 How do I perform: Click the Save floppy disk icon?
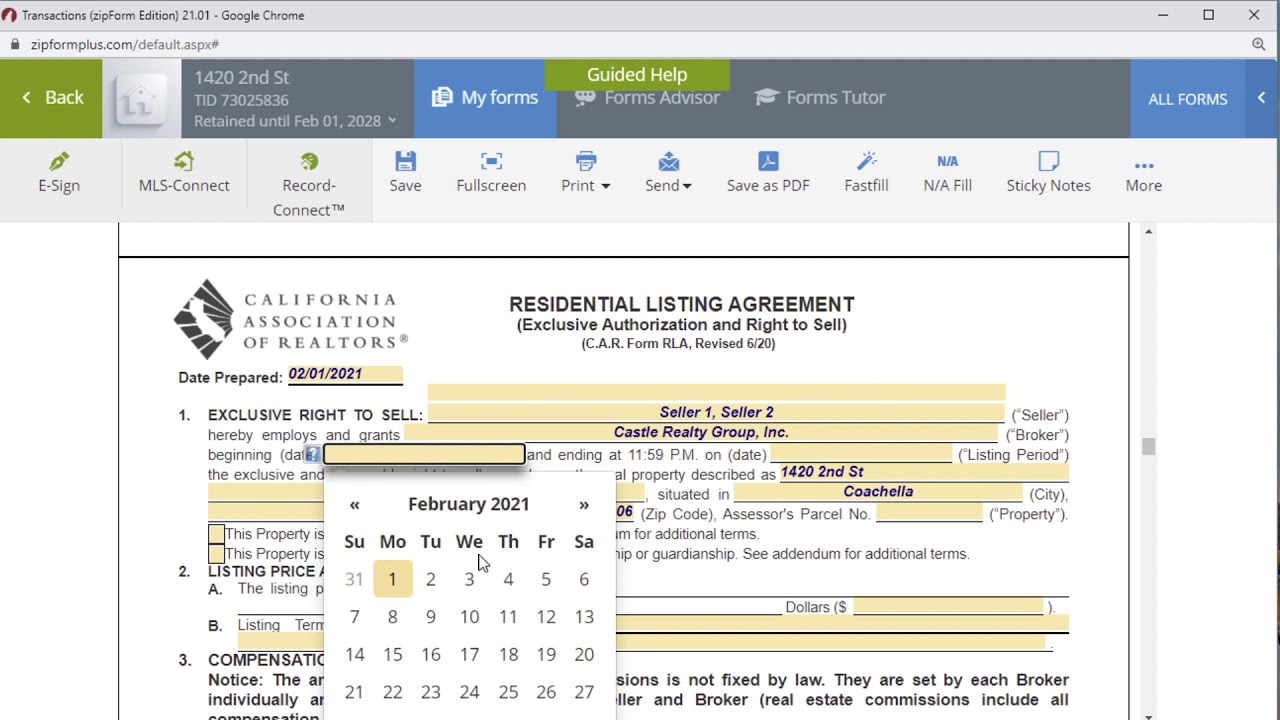tap(405, 161)
